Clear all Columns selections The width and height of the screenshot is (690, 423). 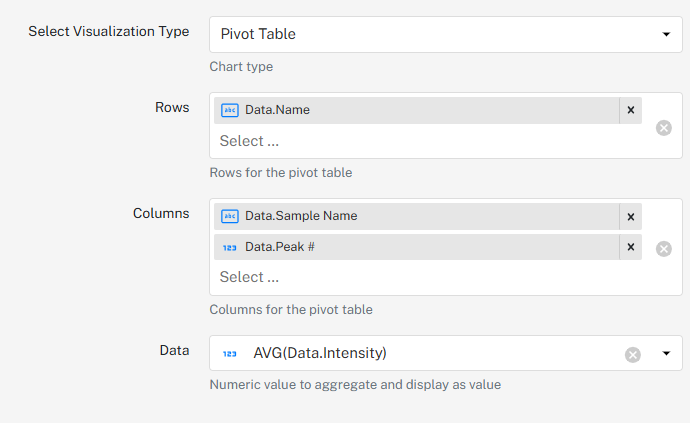[664, 249]
